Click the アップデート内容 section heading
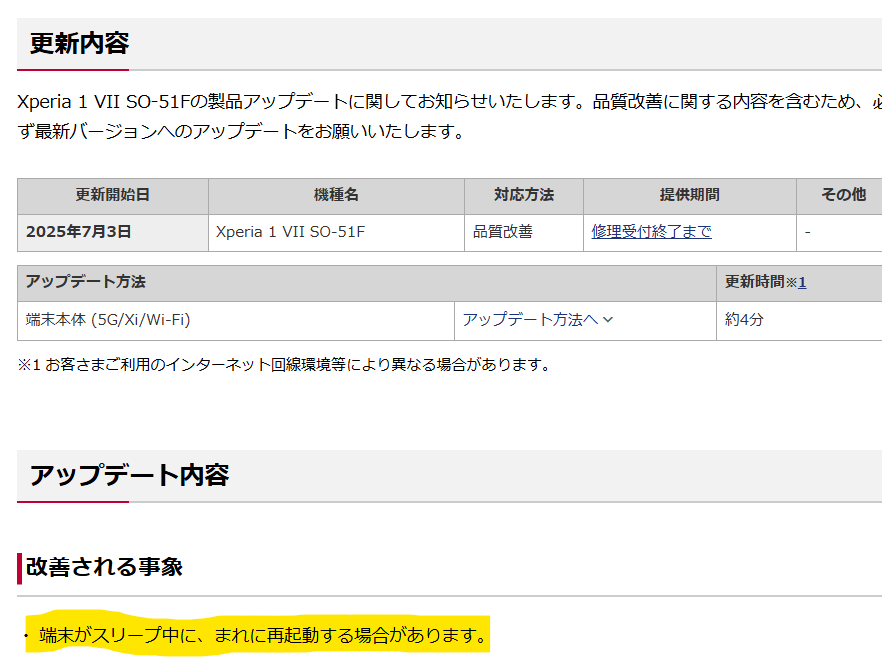This screenshot has height=661, width=882. (x=129, y=475)
